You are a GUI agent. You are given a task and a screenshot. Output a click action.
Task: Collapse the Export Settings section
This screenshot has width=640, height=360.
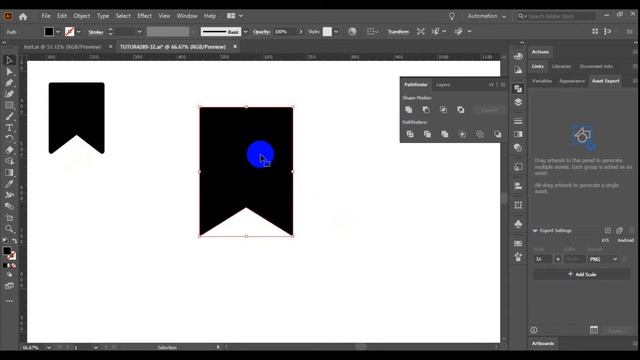[x=535, y=231]
